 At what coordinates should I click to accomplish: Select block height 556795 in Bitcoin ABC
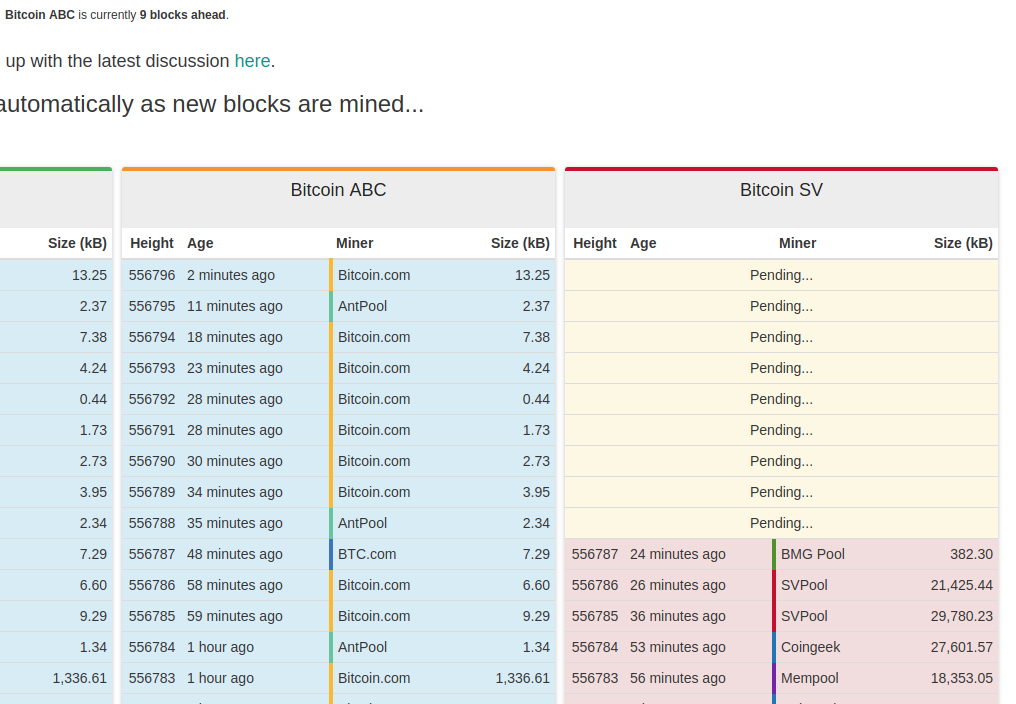click(x=152, y=306)
